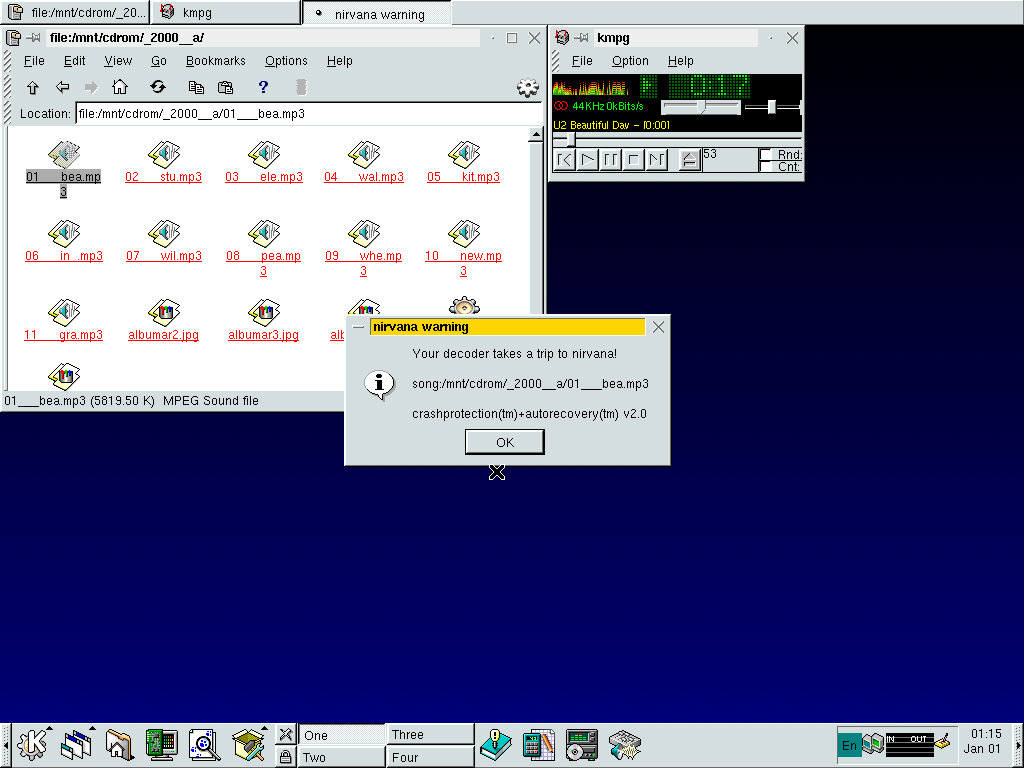Skip to next track in kmpg

click(x=656, y=160)
